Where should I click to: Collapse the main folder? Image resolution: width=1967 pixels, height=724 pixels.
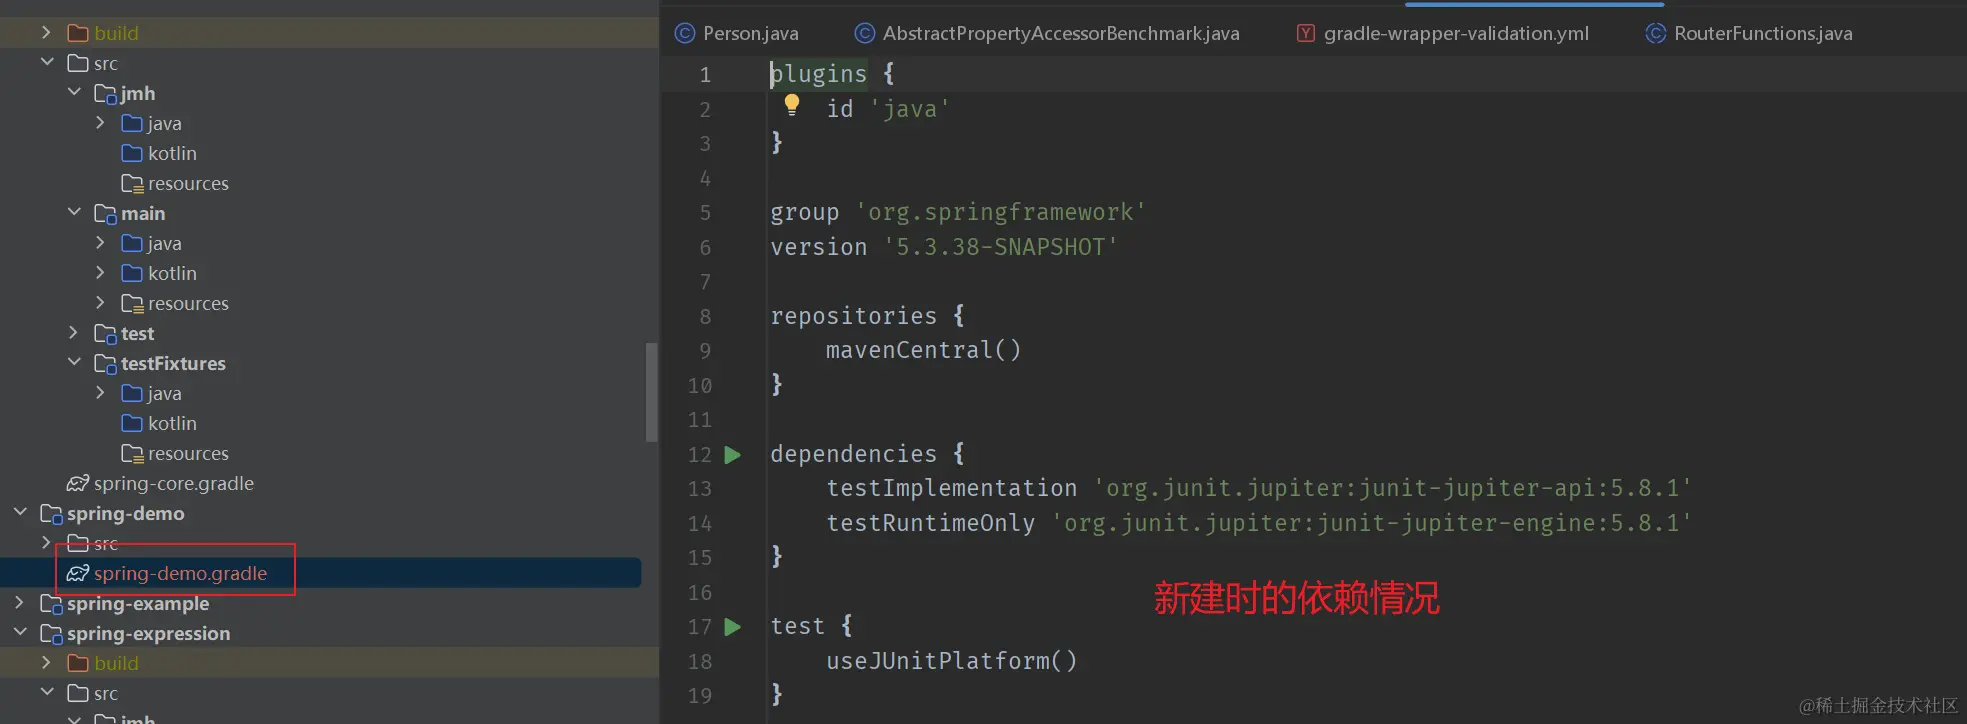(73, 213)
